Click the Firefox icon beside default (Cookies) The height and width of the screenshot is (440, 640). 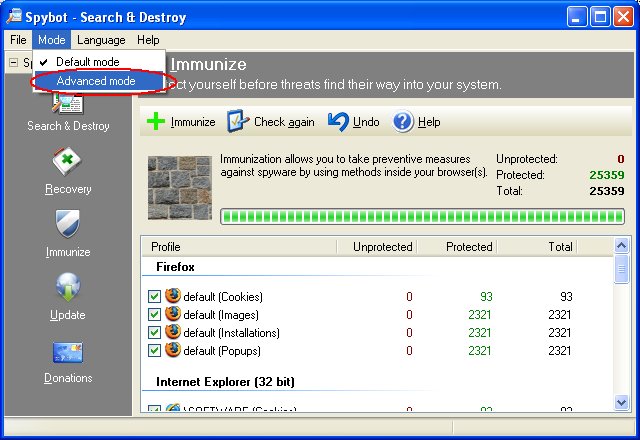pos(173,296)
